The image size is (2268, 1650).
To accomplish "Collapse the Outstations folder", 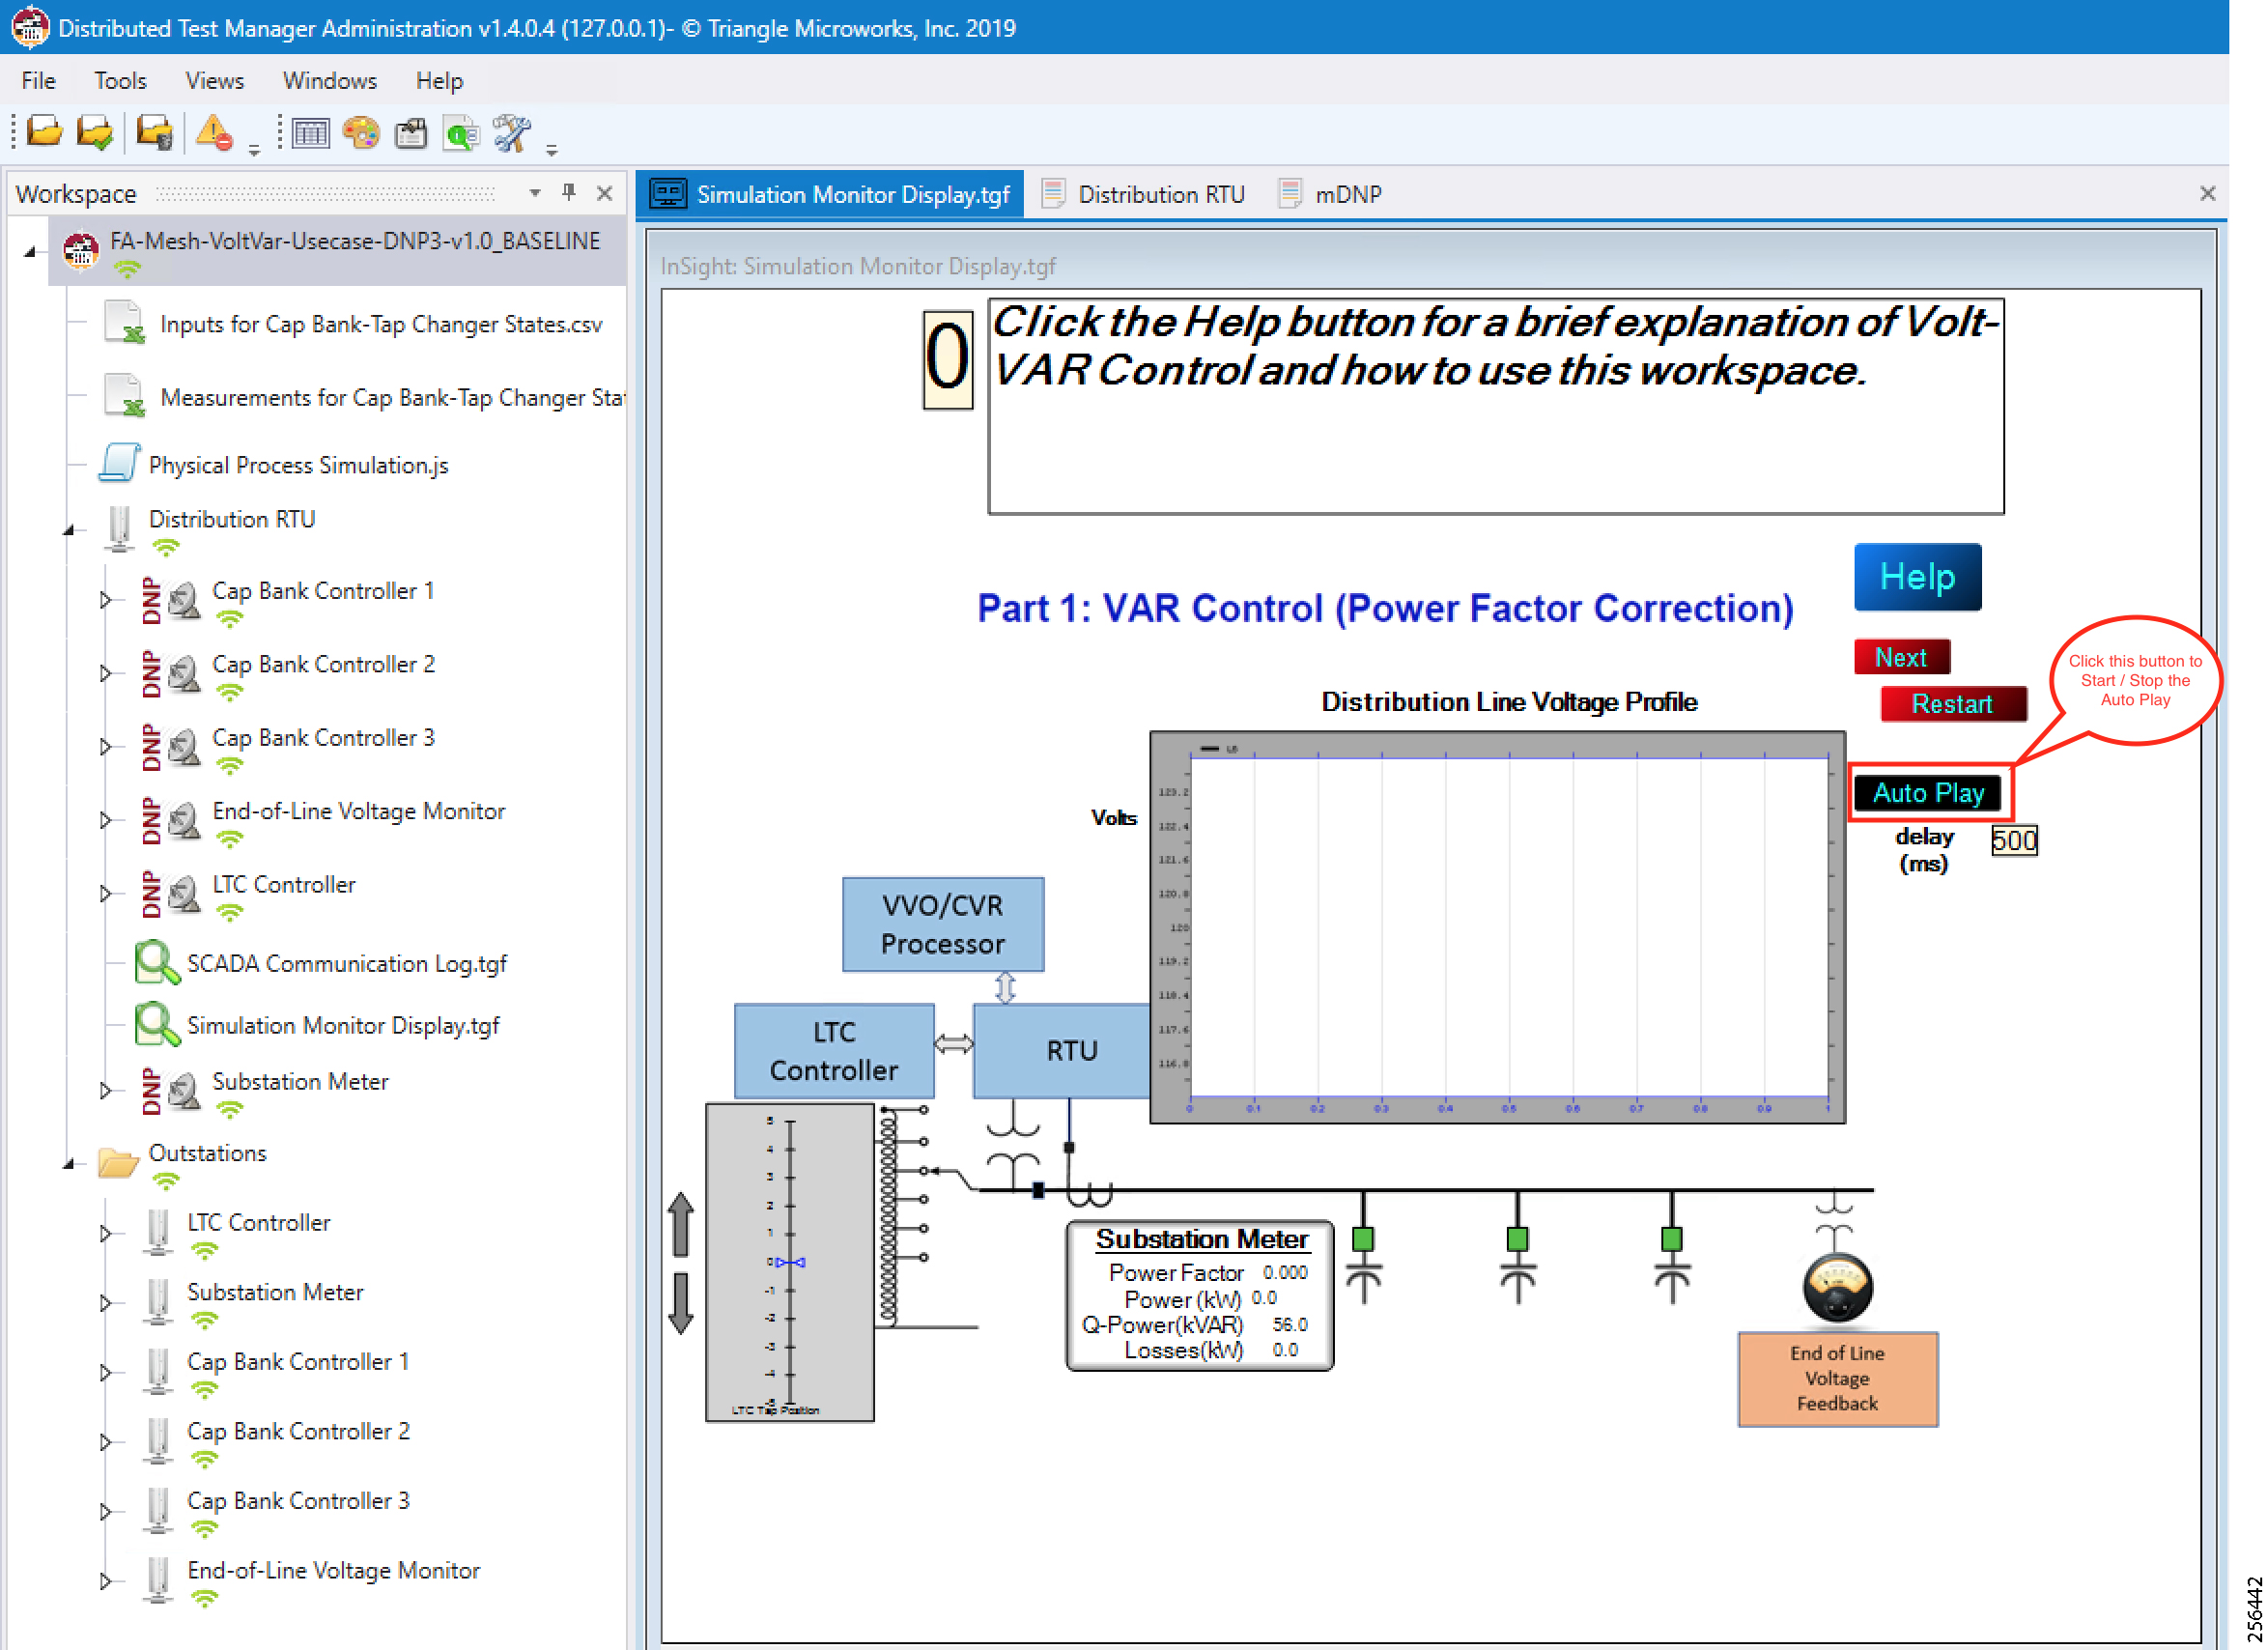I will pos(69,1163).
